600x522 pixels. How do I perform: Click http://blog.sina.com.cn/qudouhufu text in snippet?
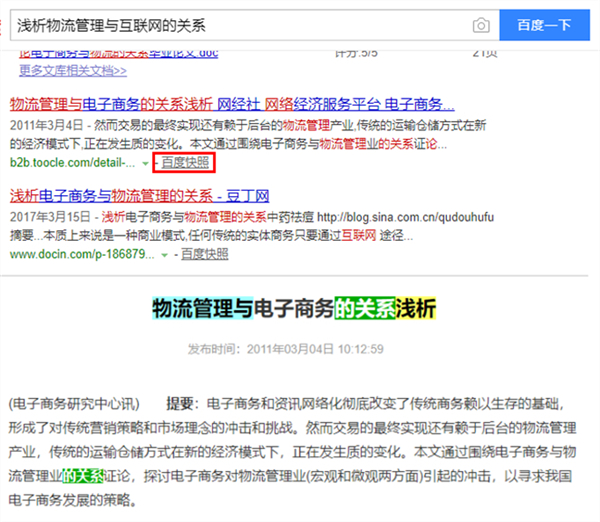pyautogui.click(x=406, y=217)
